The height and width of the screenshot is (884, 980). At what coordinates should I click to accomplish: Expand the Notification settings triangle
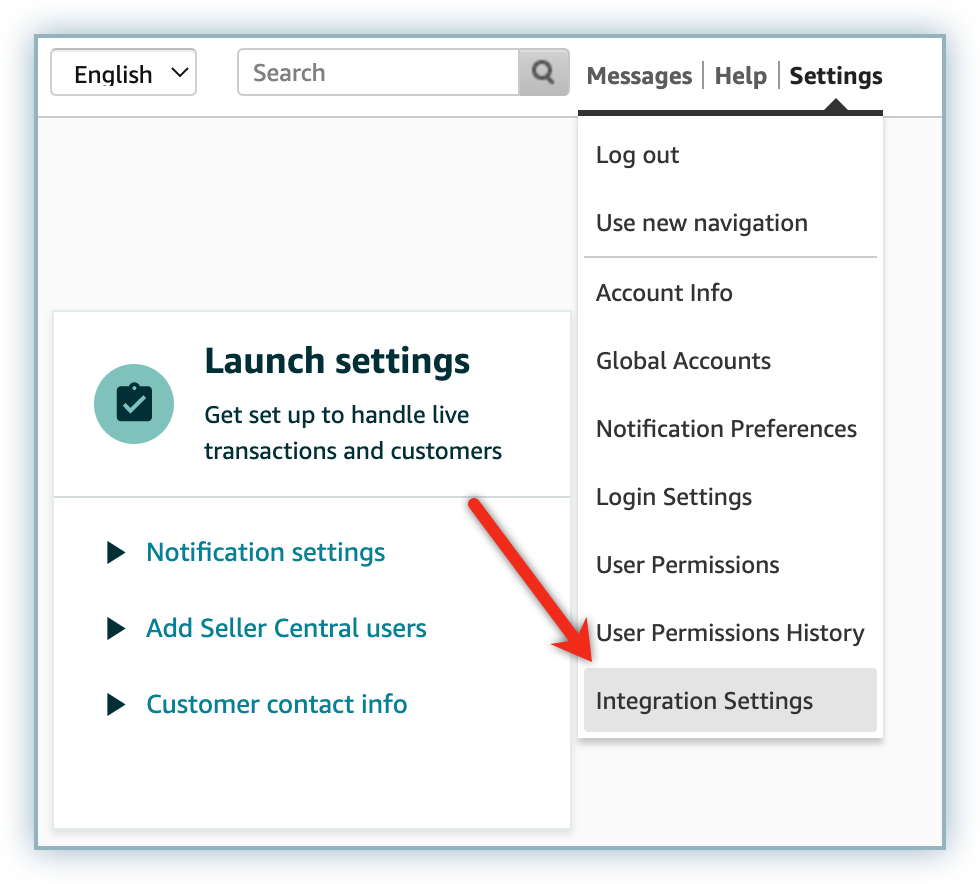[x=116, y=553]
